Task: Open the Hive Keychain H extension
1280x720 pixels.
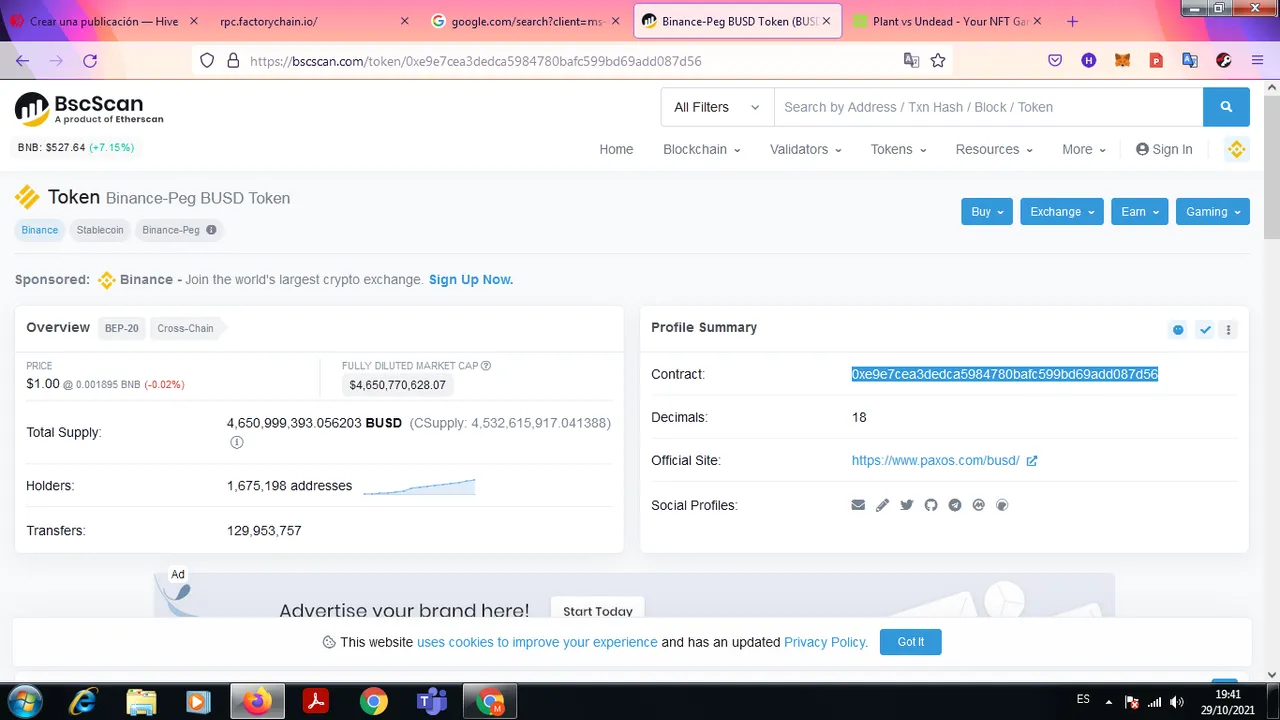Action: [1089, 60]
